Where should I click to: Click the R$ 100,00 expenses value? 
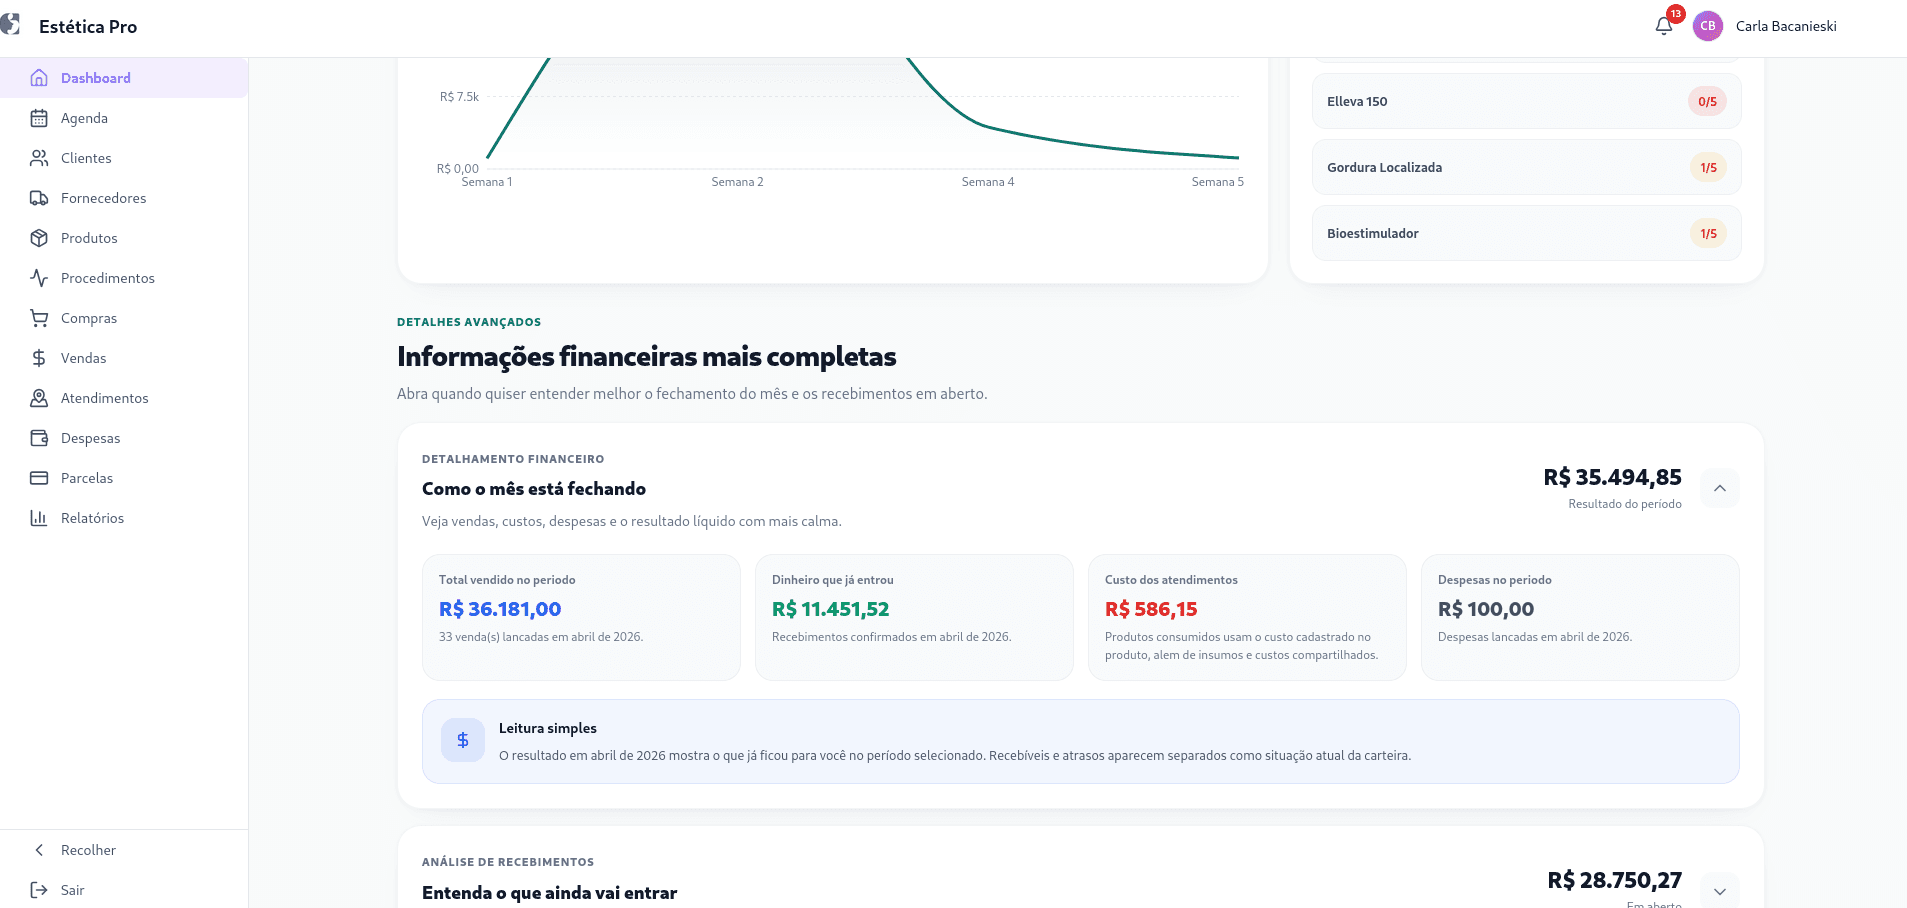[1486, 609]
